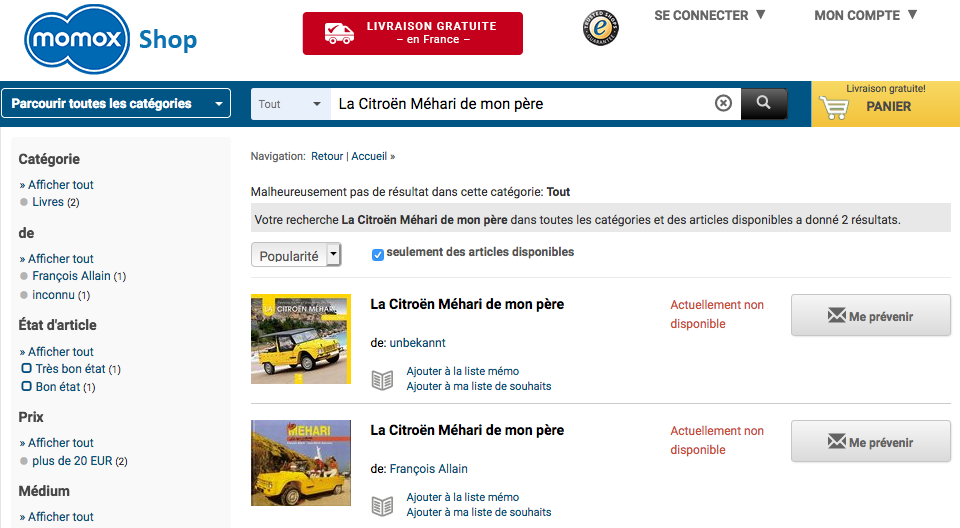960x528 pixels.
Task: Click the PANIER label in the cart button
Action: (x=888, y=107)
